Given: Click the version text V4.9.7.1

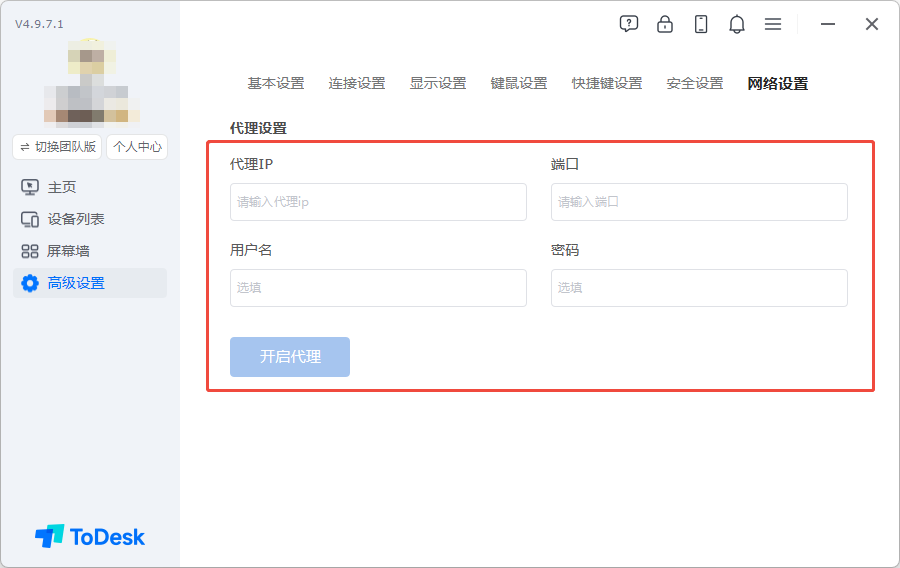Looking at the screenshot, I should (x=39, y=24).
